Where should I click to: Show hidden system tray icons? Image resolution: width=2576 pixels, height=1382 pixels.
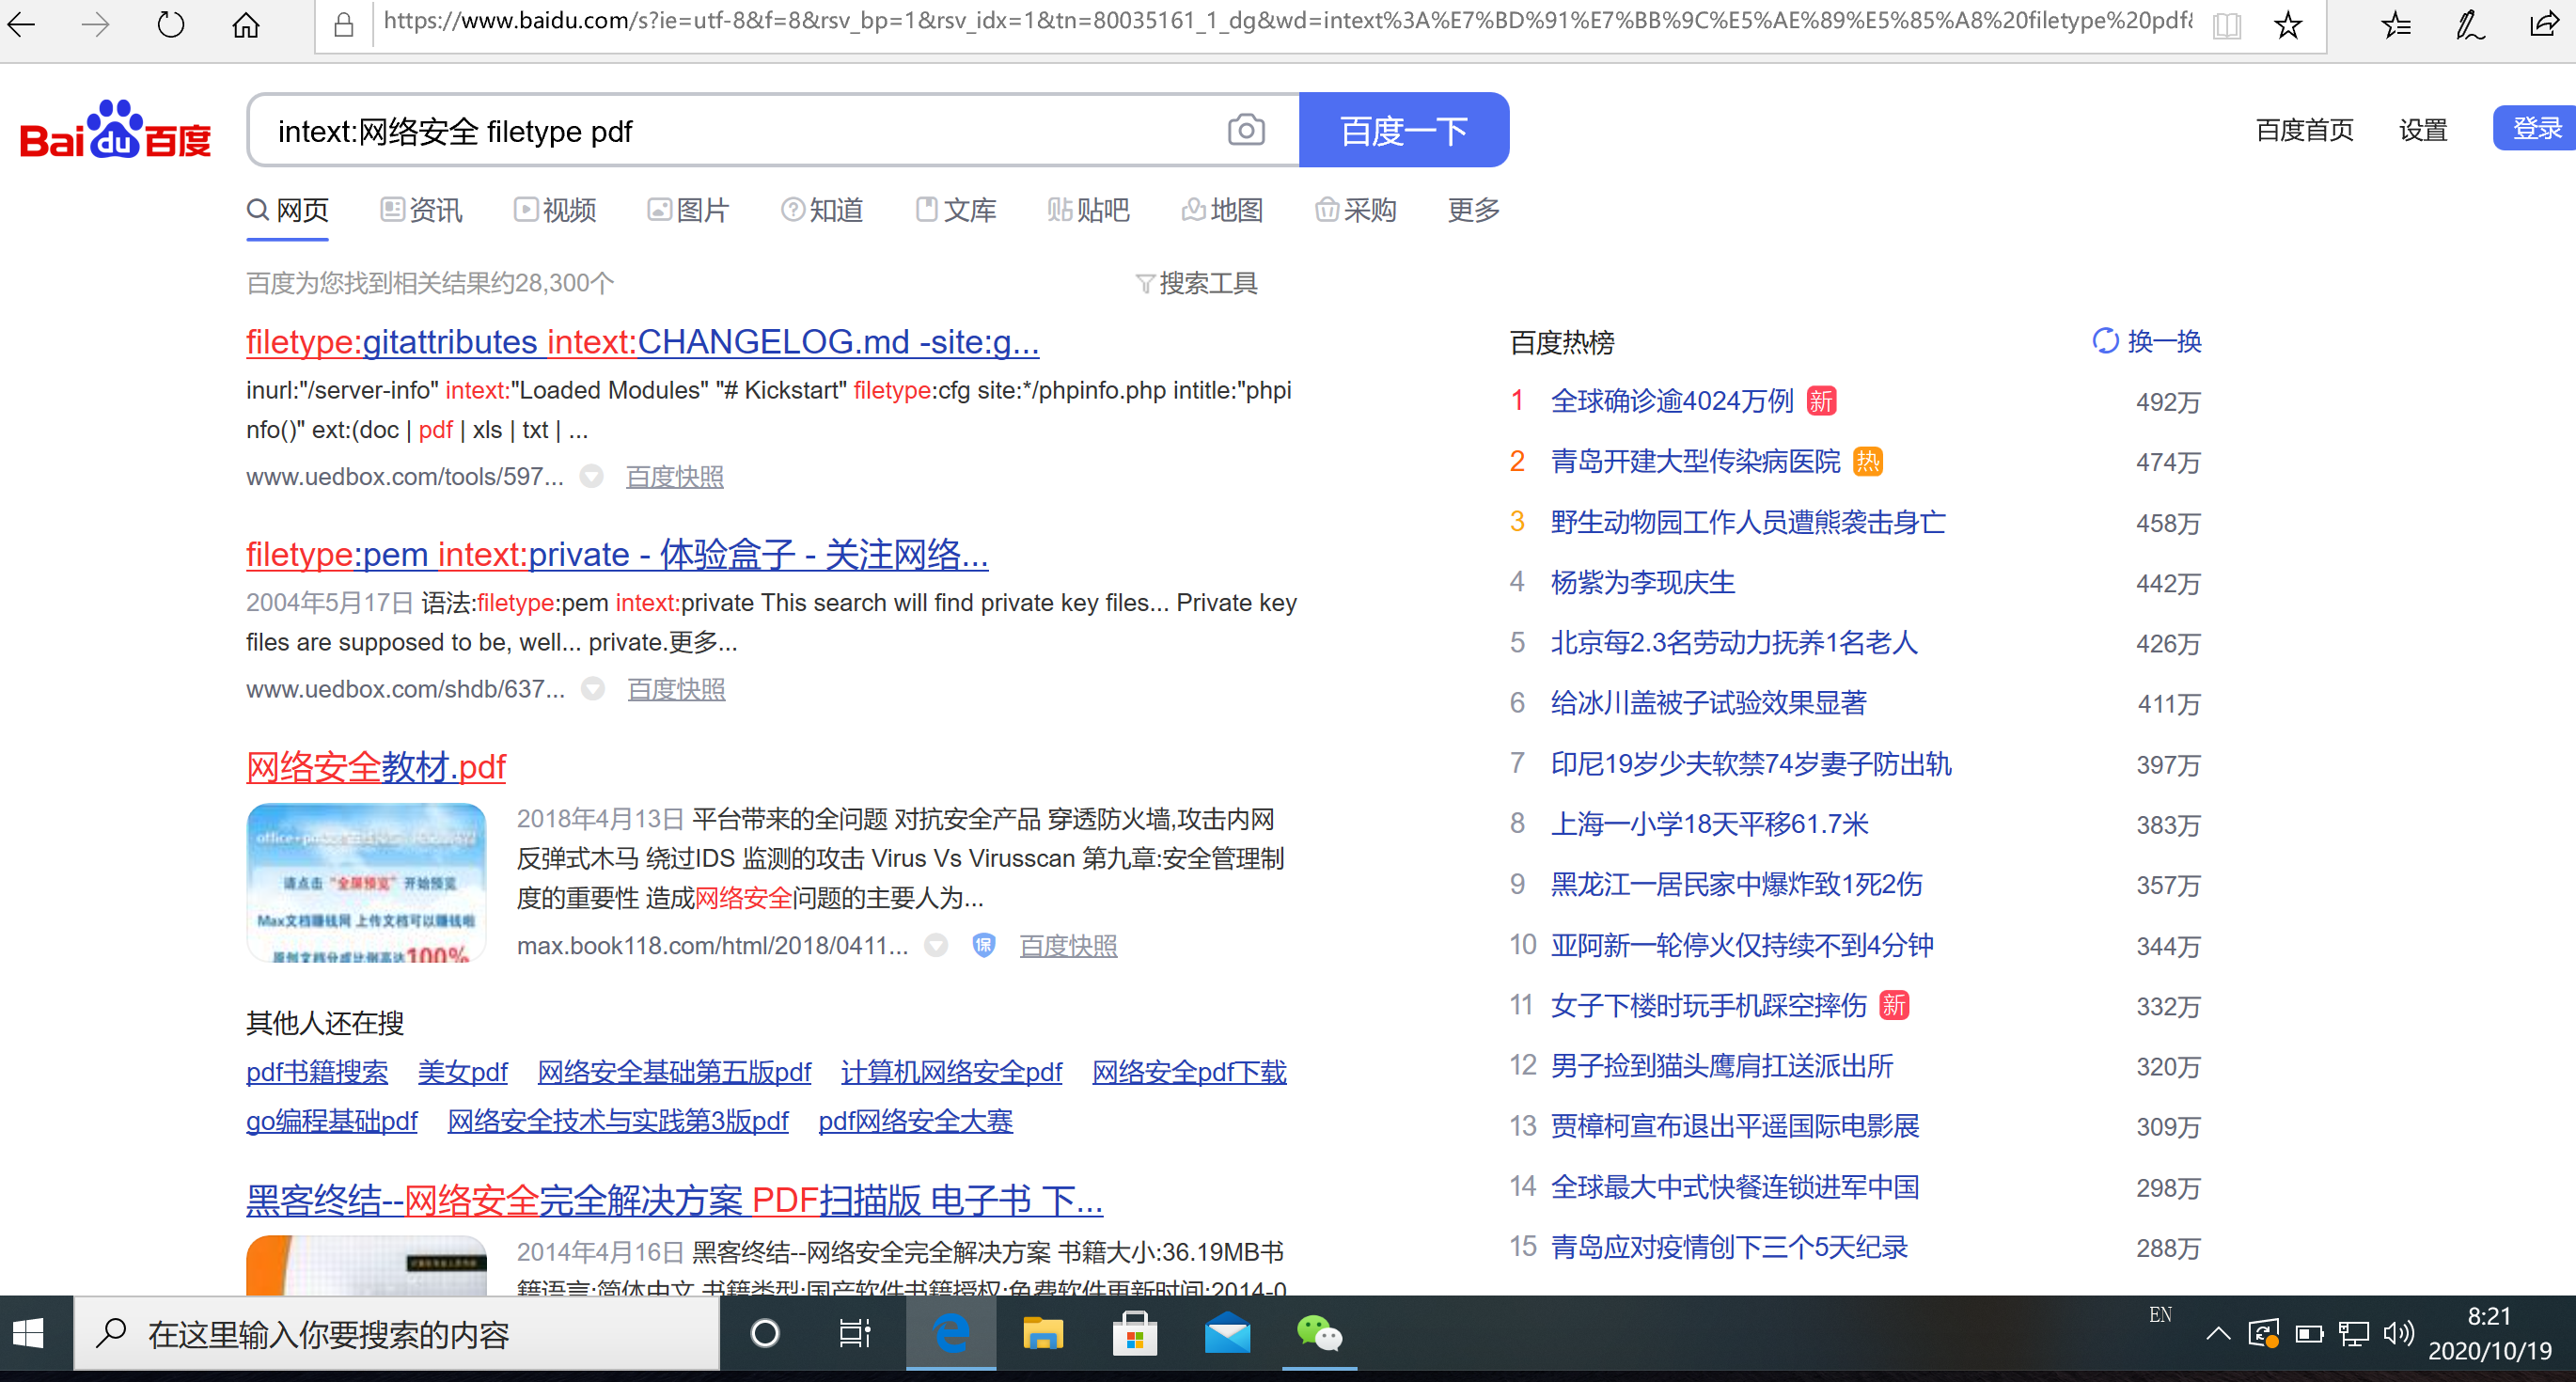2217,1333
